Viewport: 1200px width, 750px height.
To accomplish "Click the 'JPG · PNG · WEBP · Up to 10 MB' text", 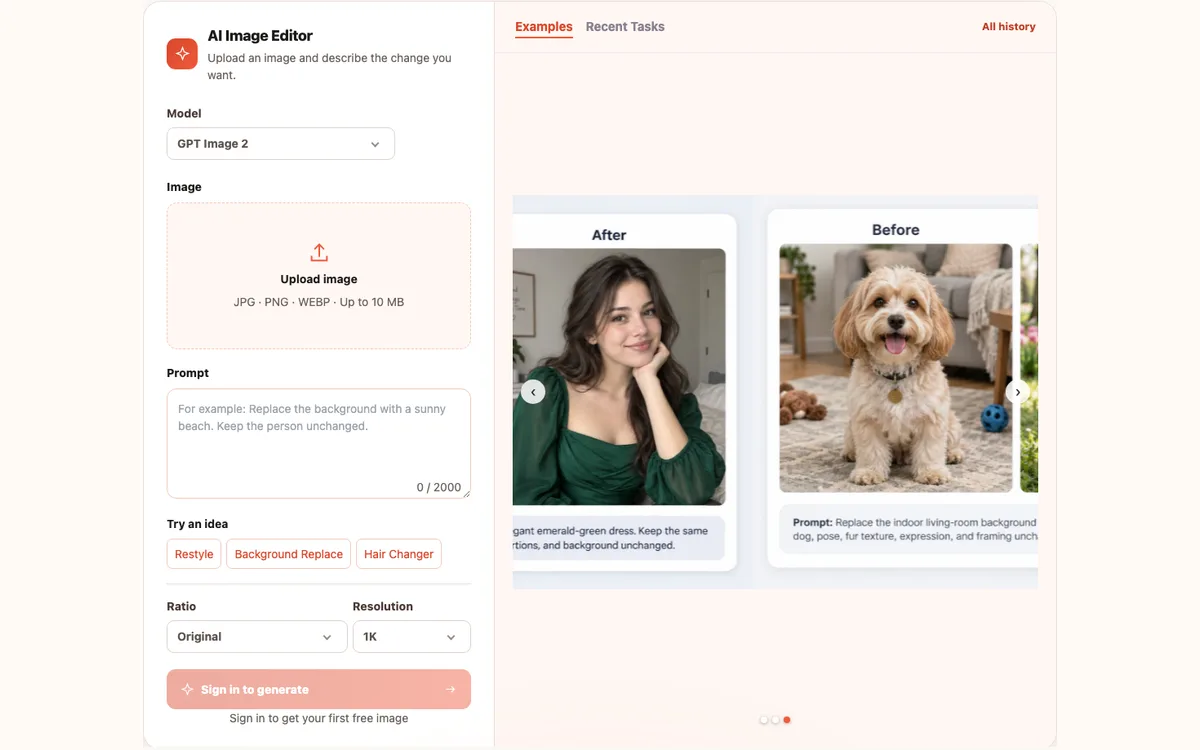I will pos(319,302).
